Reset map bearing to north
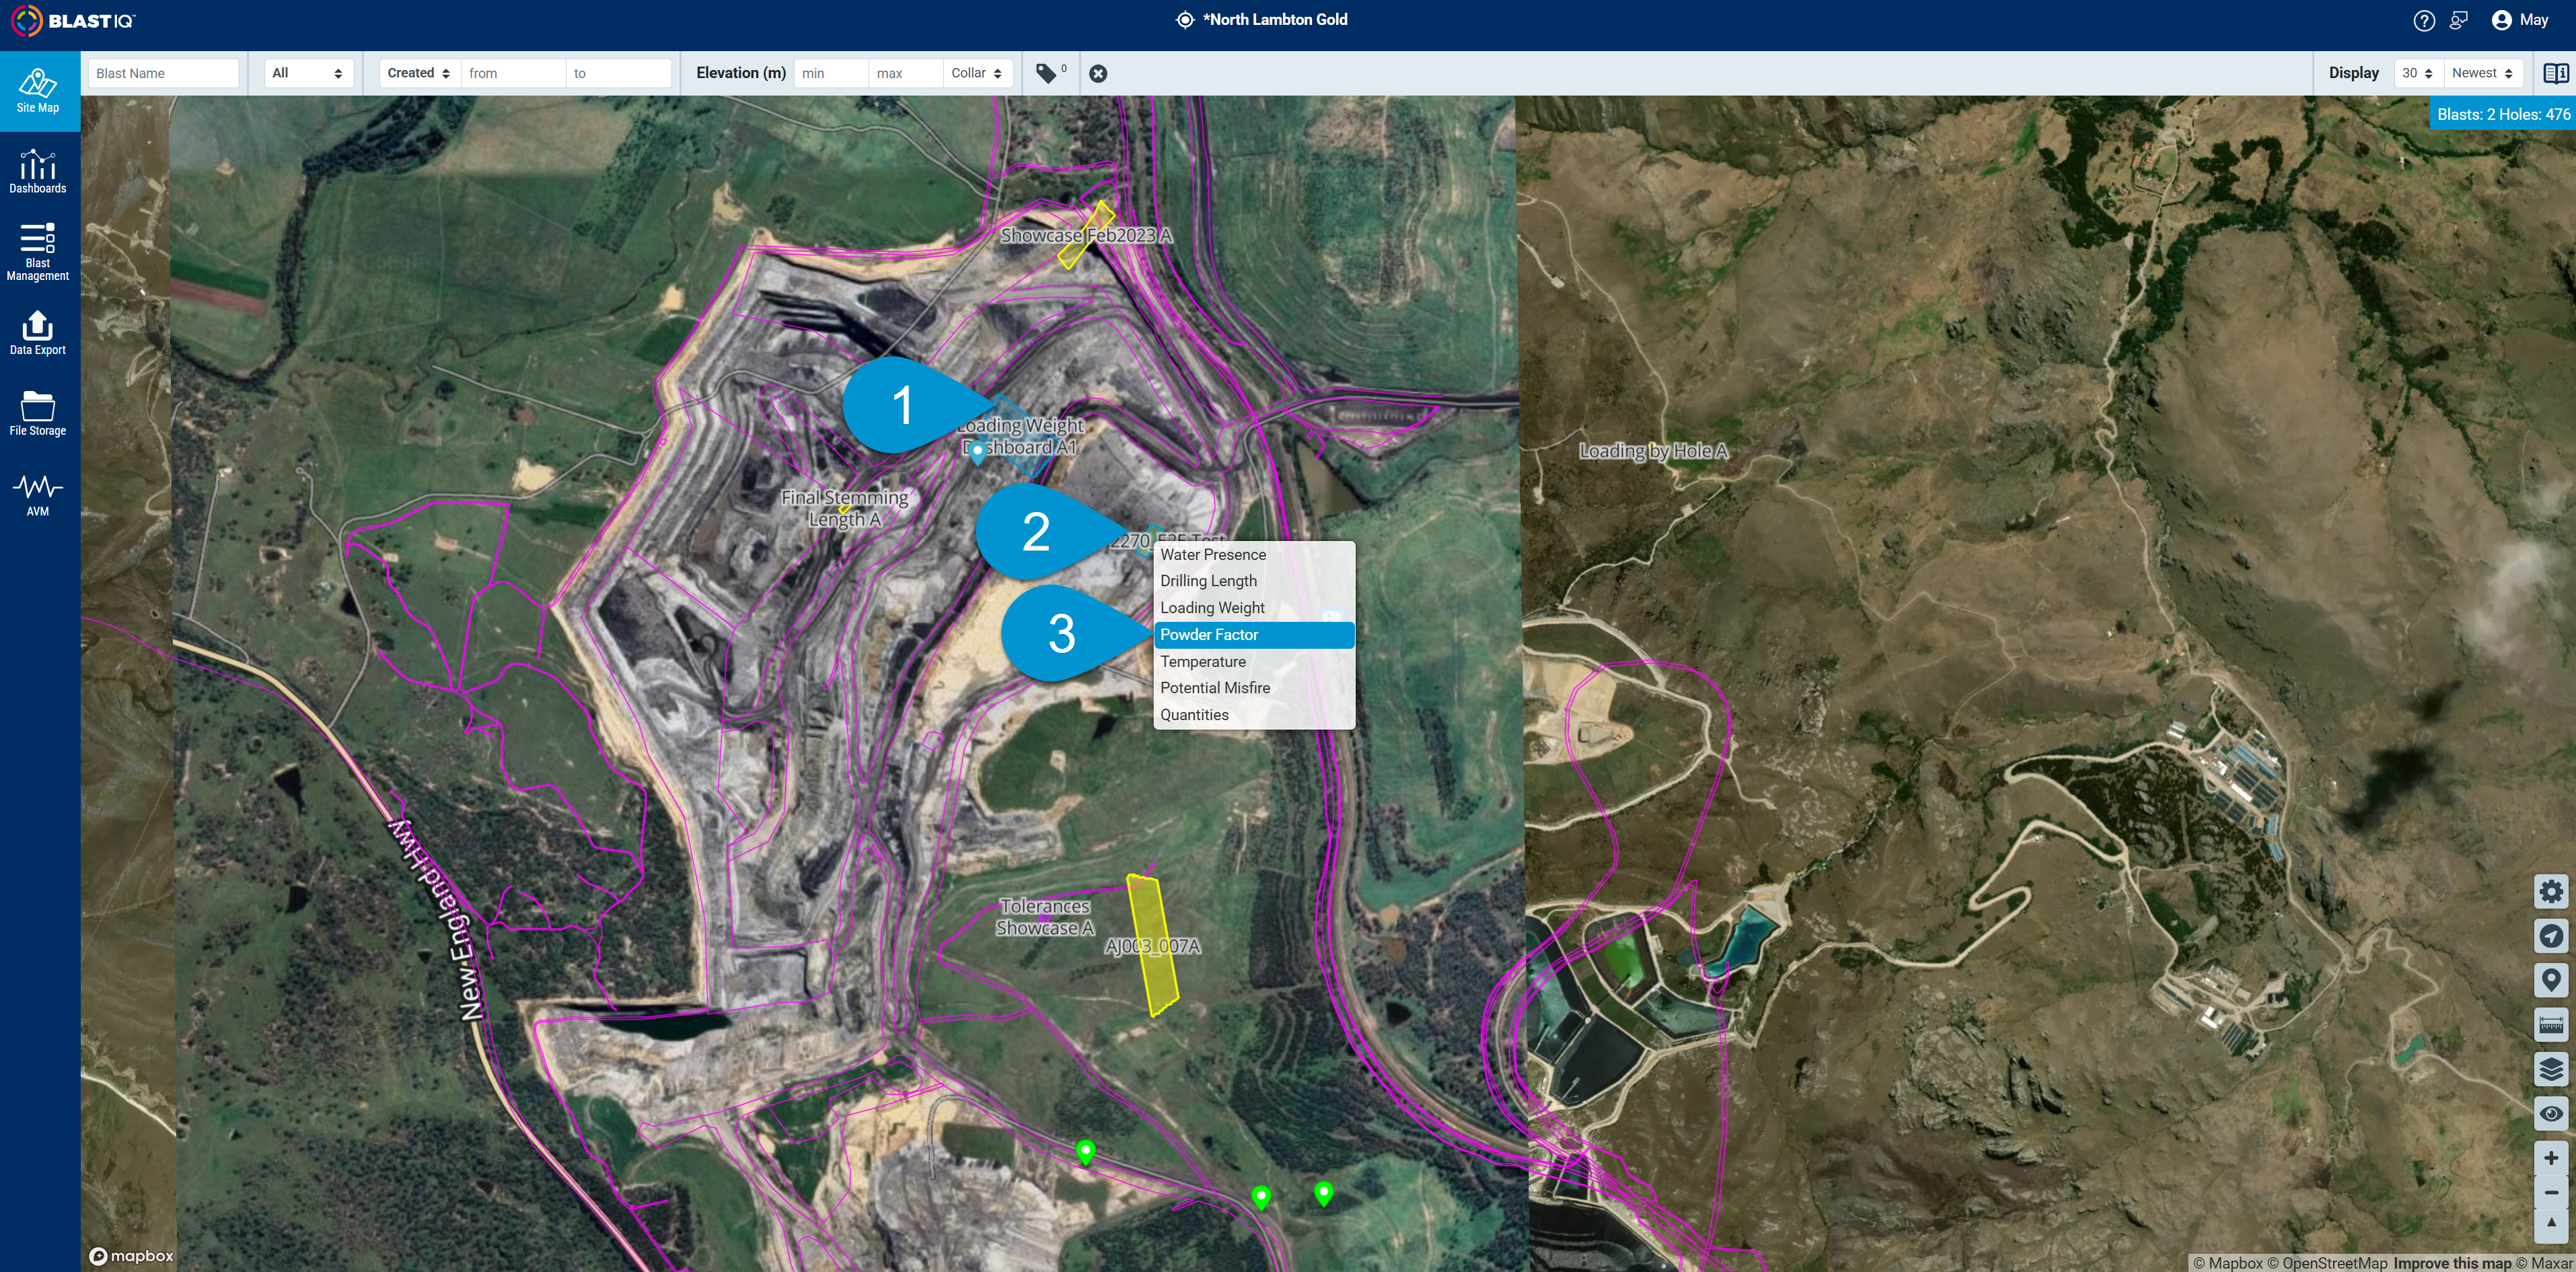 point(2551,1224)
